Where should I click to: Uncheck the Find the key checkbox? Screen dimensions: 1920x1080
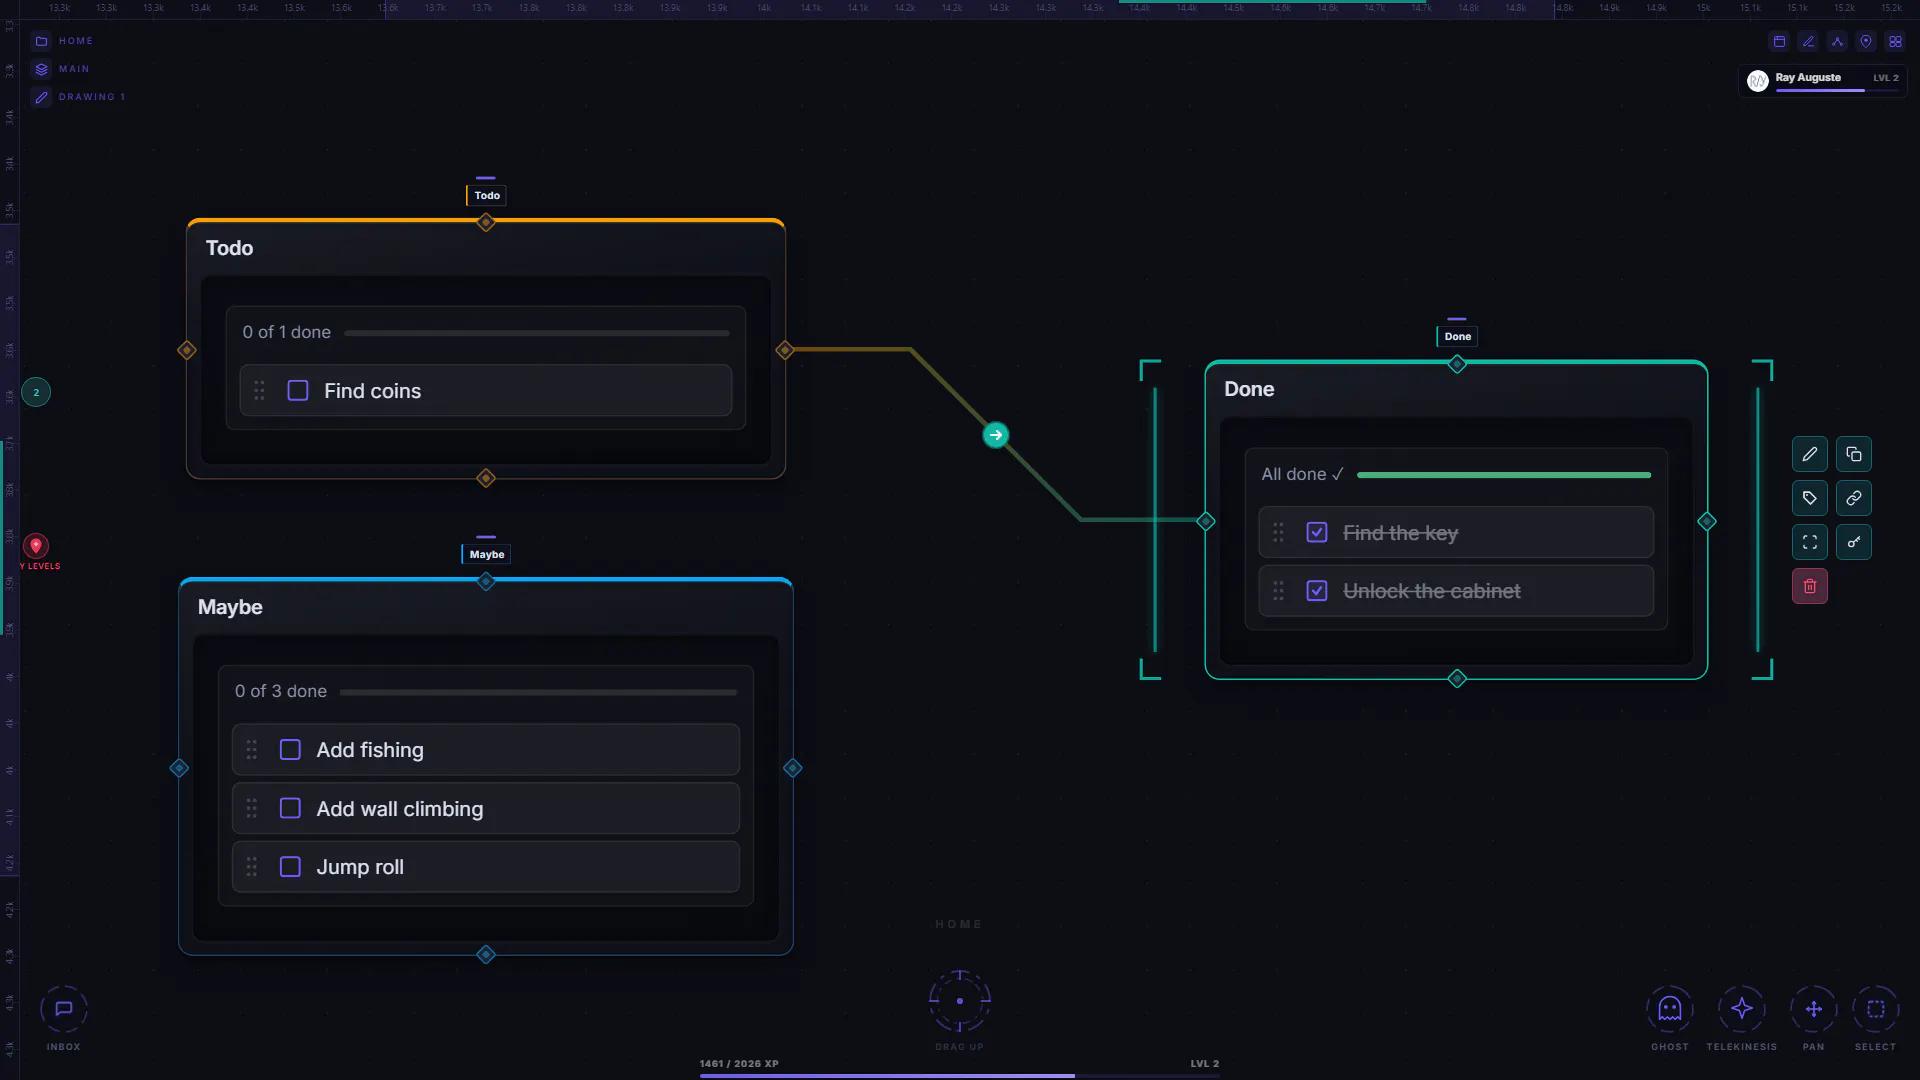coord(1317,533)
